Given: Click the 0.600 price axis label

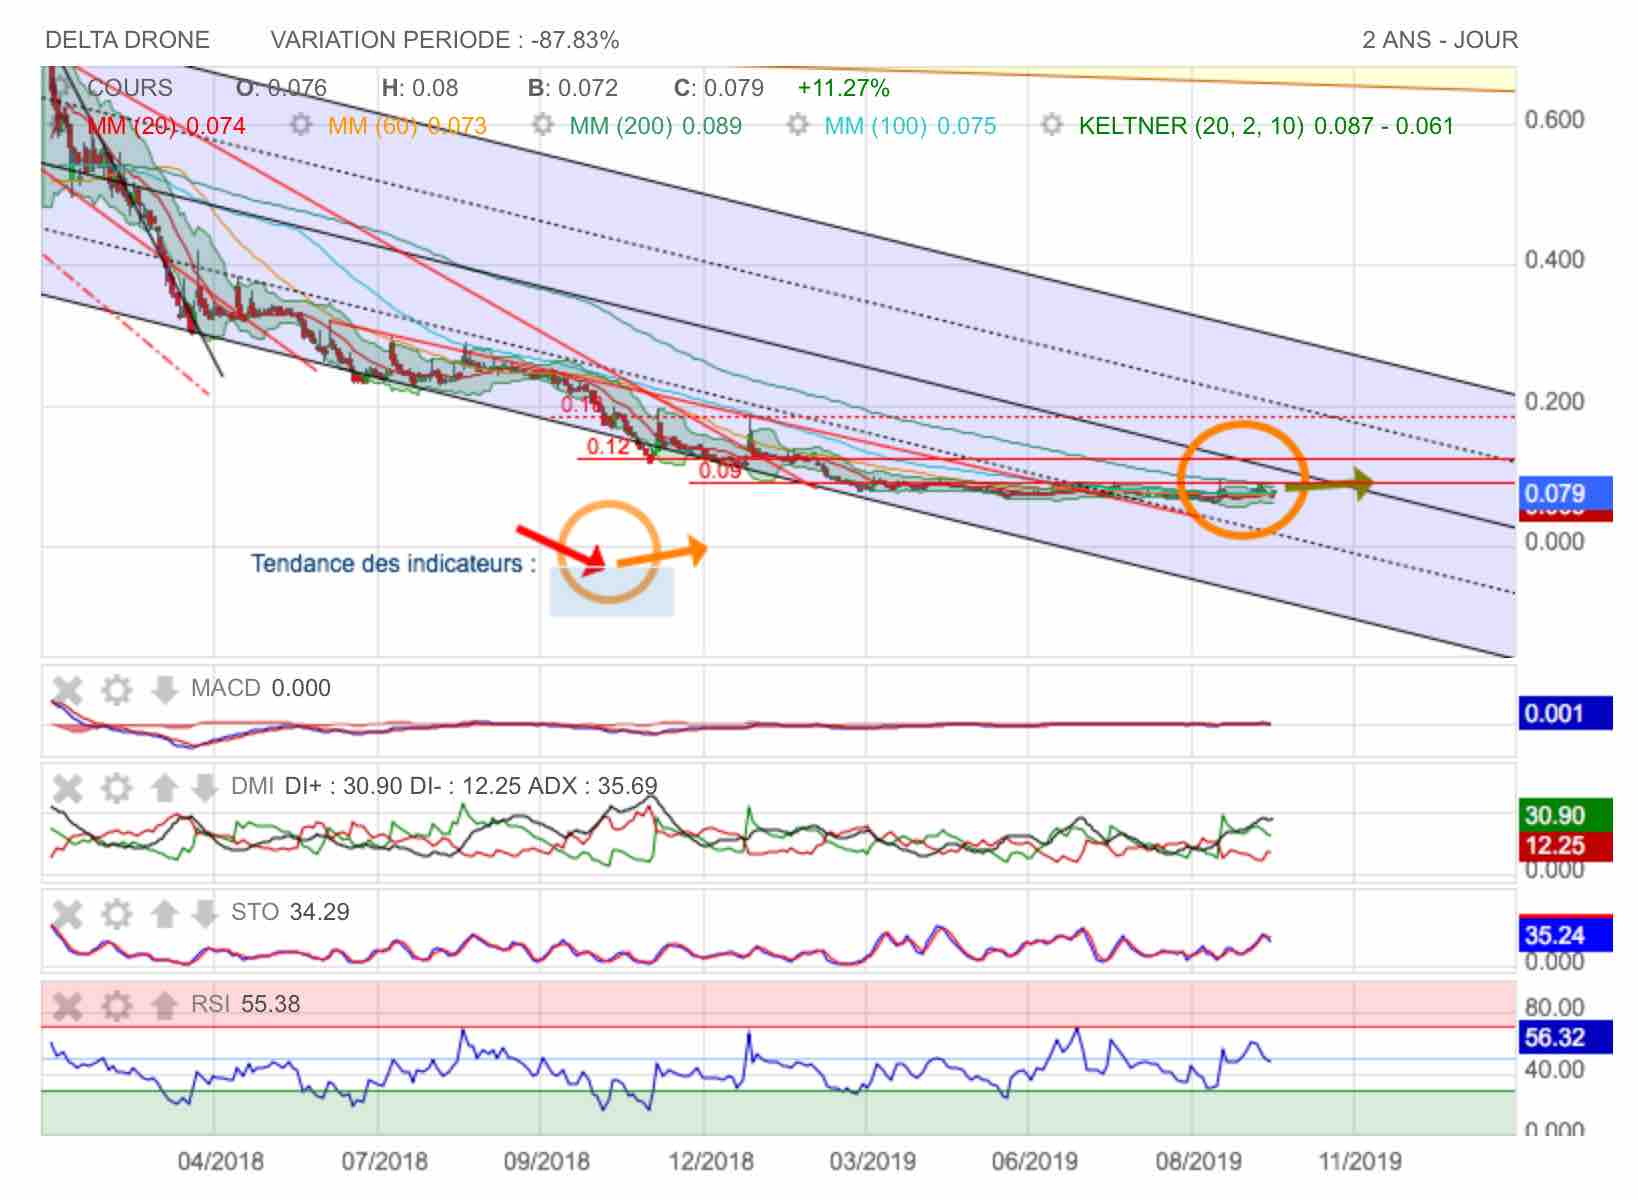Looking at the screenshot, I should click(1554, 119).
